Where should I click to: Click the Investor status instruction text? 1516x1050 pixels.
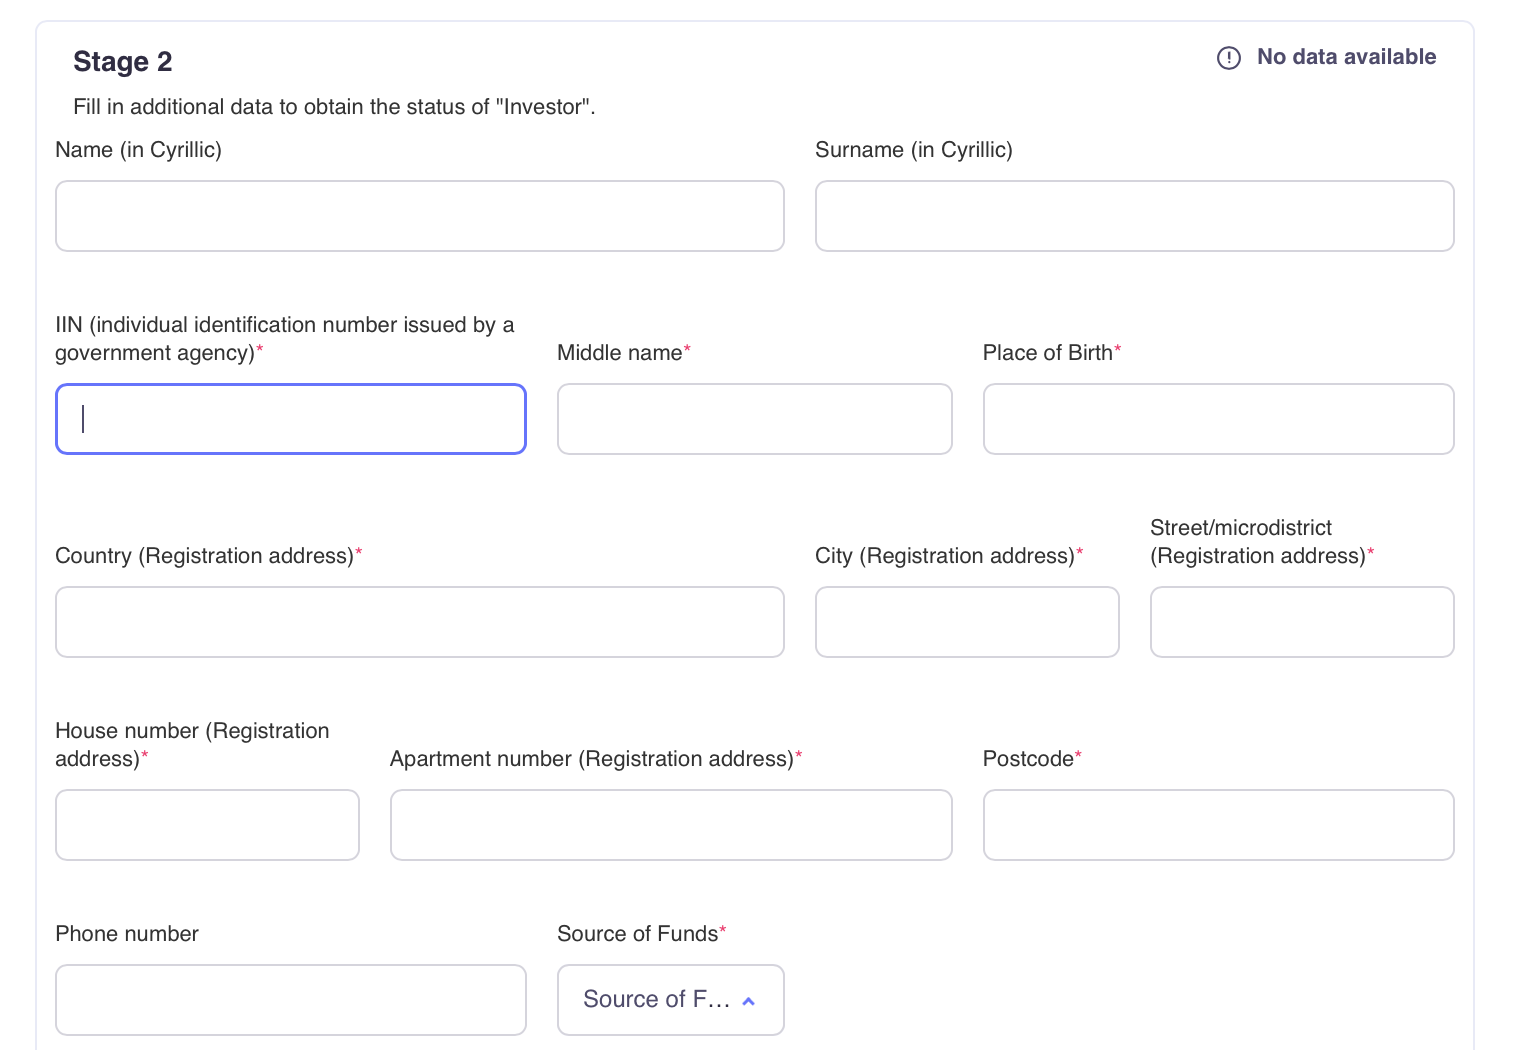click(334, 107)
